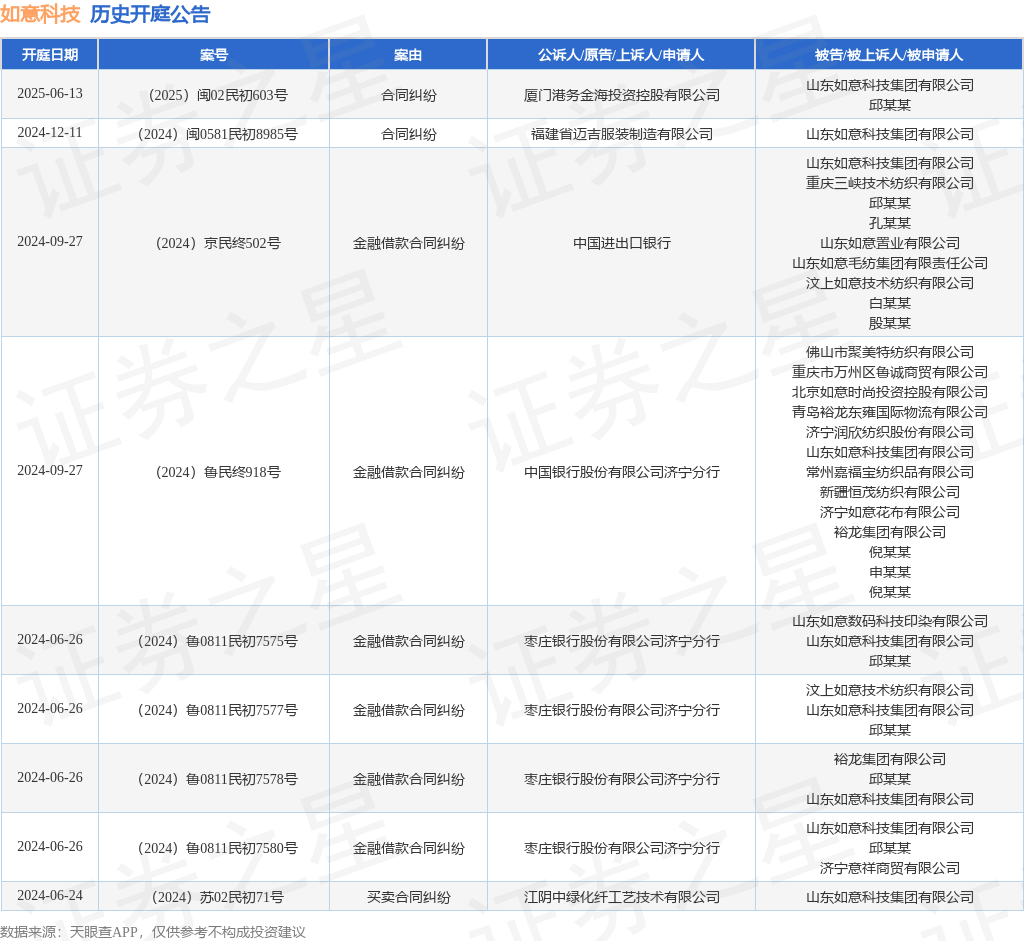Click defendant 山东如意数码科技印染有限公司
Viewport: 1024px width, 941px height.
click(x=889, y=621)
